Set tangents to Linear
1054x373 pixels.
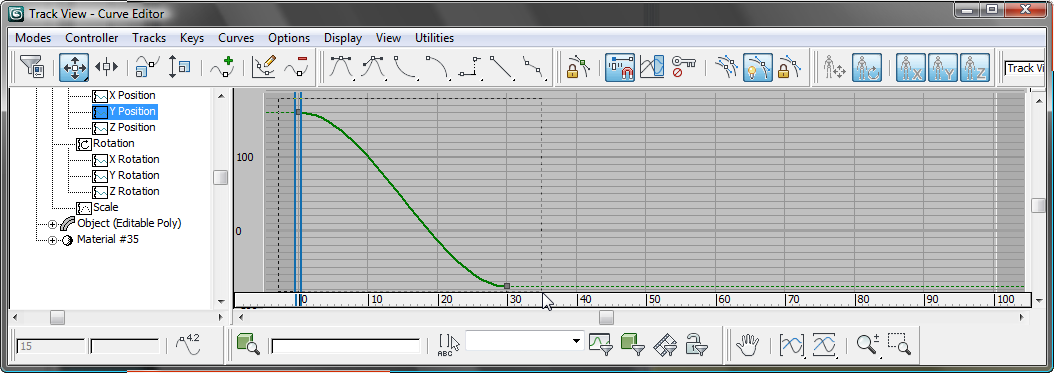point(501,67)
